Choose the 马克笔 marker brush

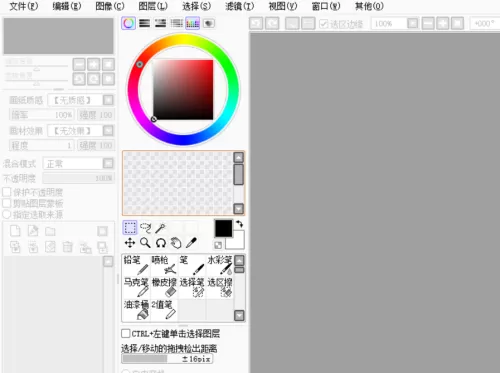point(136,287)
